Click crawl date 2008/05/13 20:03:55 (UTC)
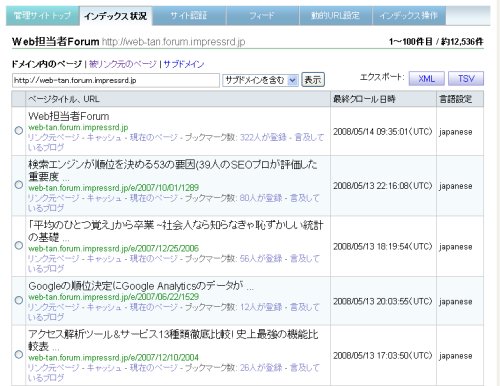500x386 pixels. coord(383,301)
